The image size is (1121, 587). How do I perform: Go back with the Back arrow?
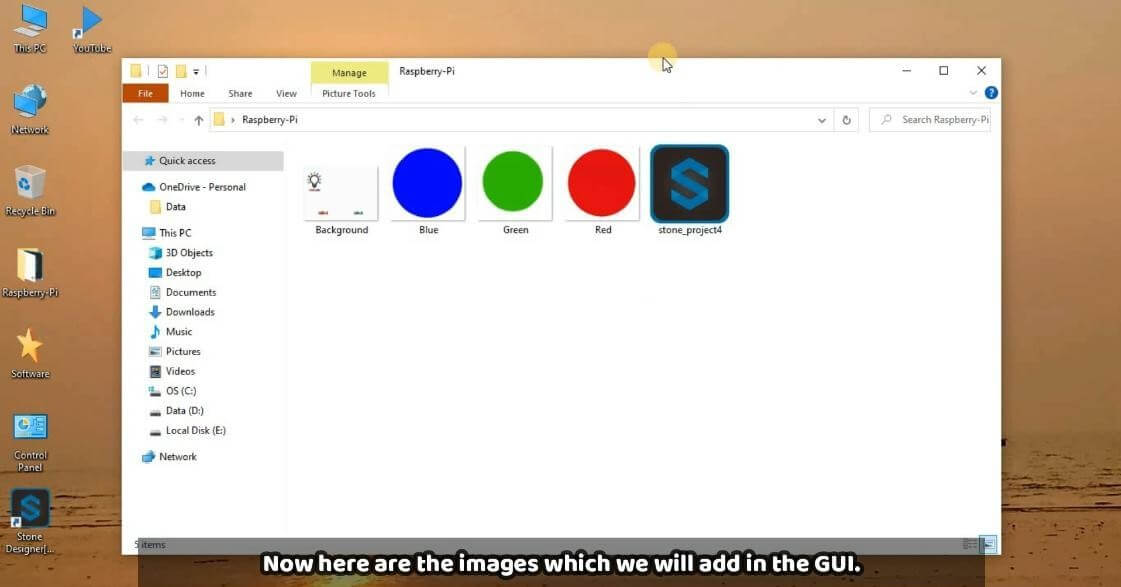139,120
